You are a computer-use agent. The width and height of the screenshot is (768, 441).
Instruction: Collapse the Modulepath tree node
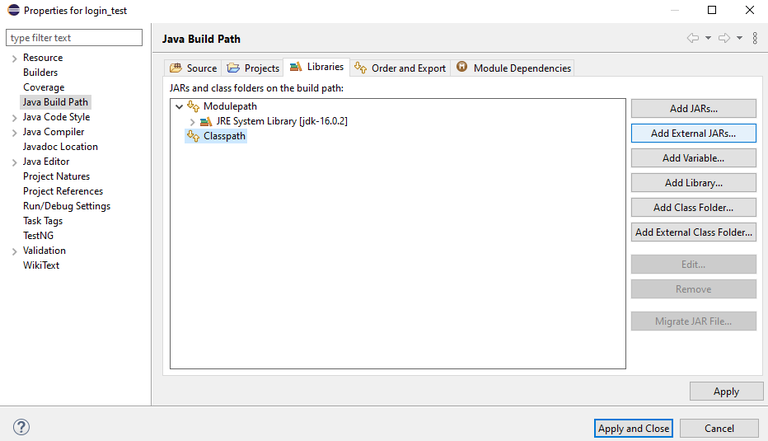pos(179,106)
